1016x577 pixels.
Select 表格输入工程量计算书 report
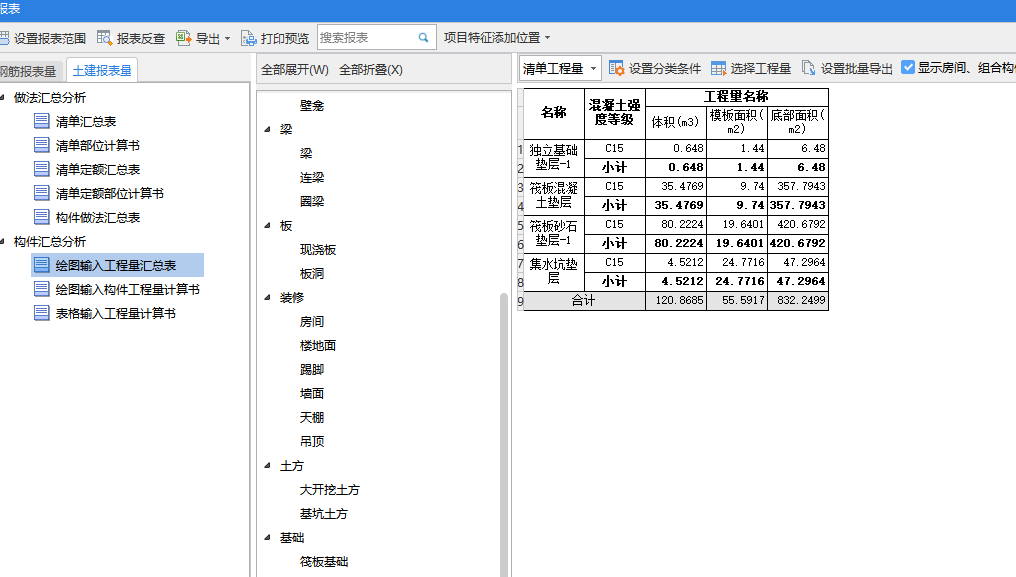115,313
